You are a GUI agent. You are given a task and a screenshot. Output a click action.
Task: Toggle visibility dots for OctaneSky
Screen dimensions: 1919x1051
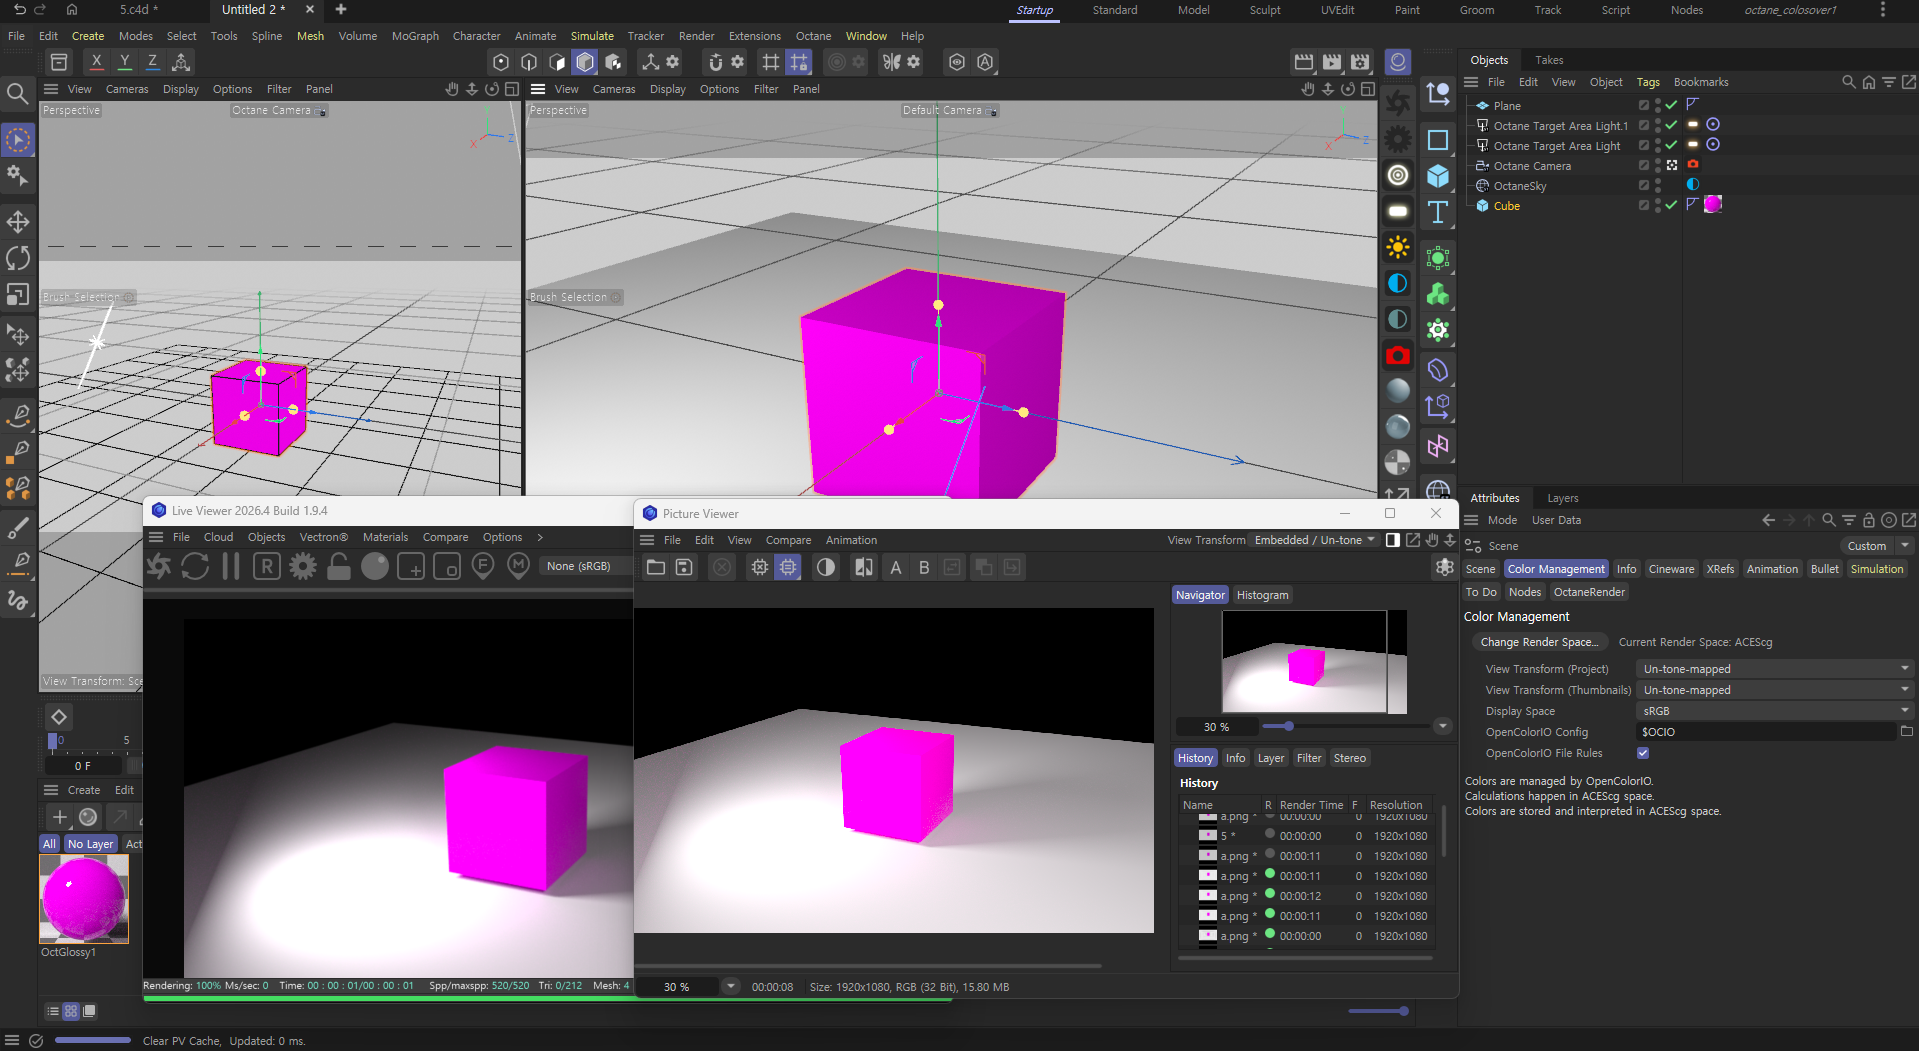tap(1658, 185)
